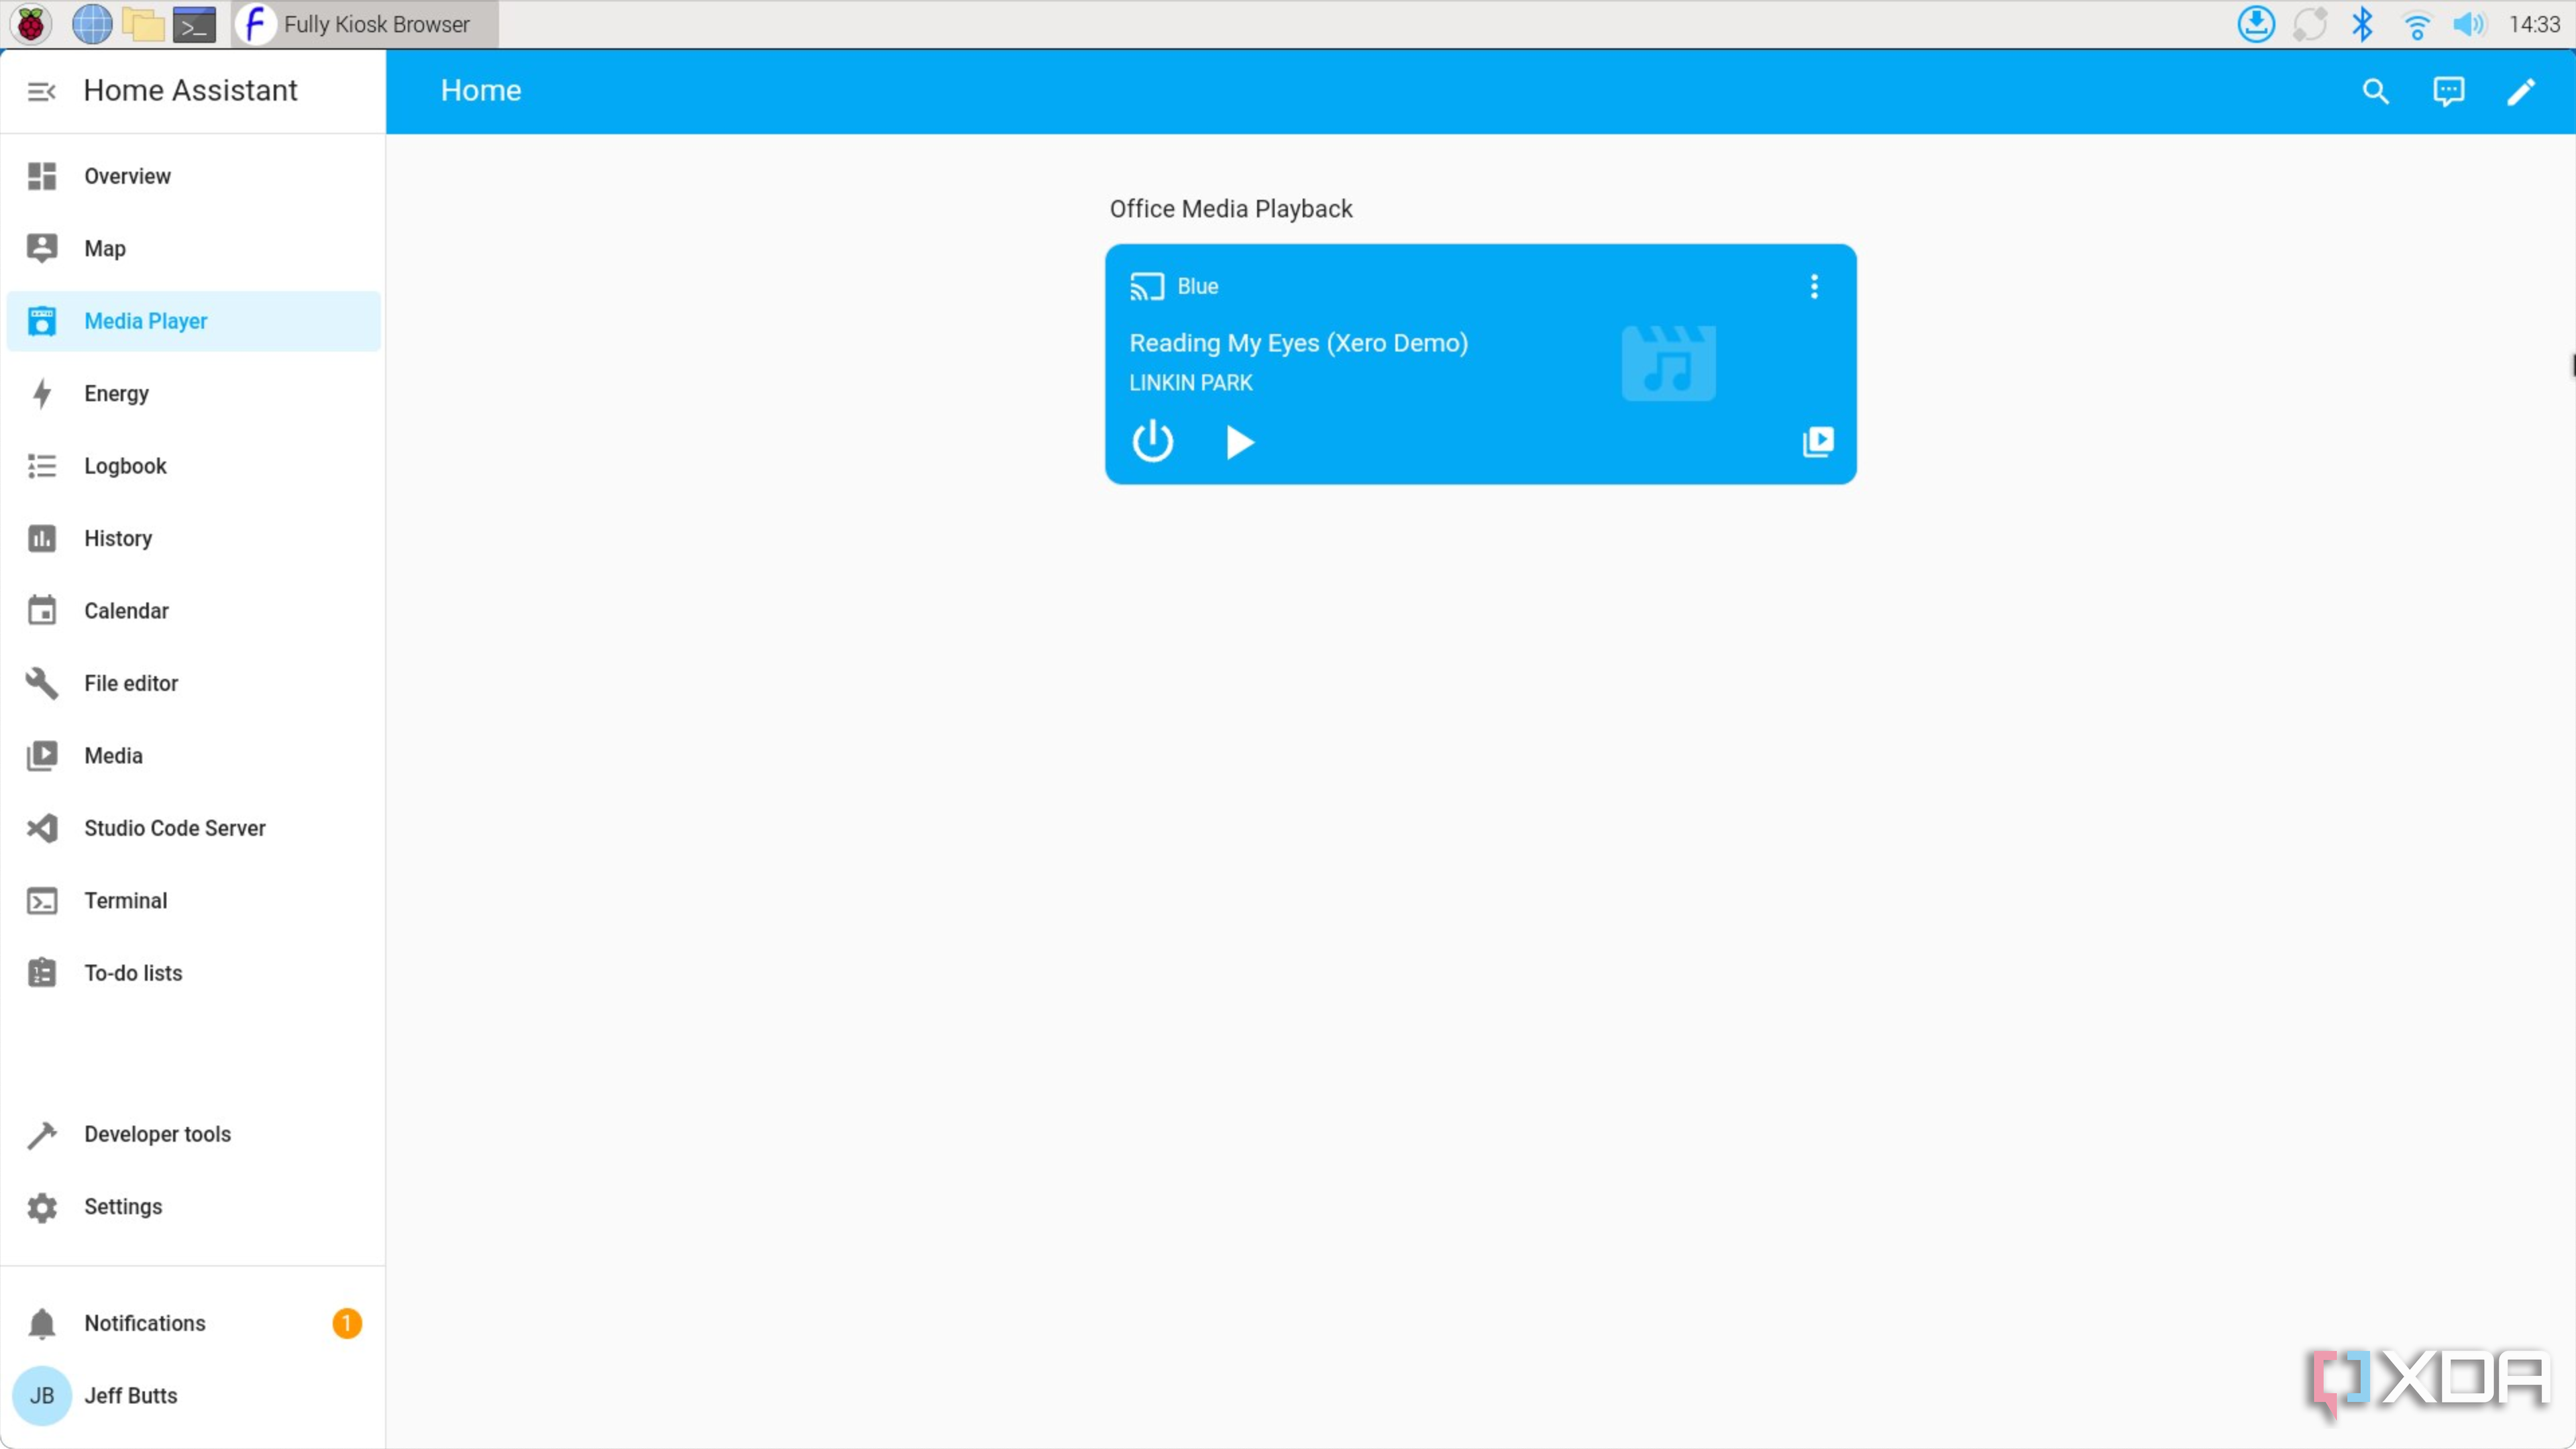
Task: Launch the web browser globe icon
Action: 92,24
